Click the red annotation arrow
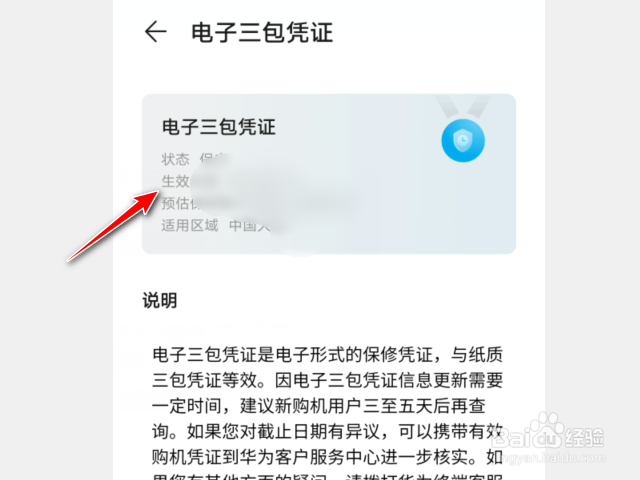Viewport: 640px width, 480px height. coord(113,225)
